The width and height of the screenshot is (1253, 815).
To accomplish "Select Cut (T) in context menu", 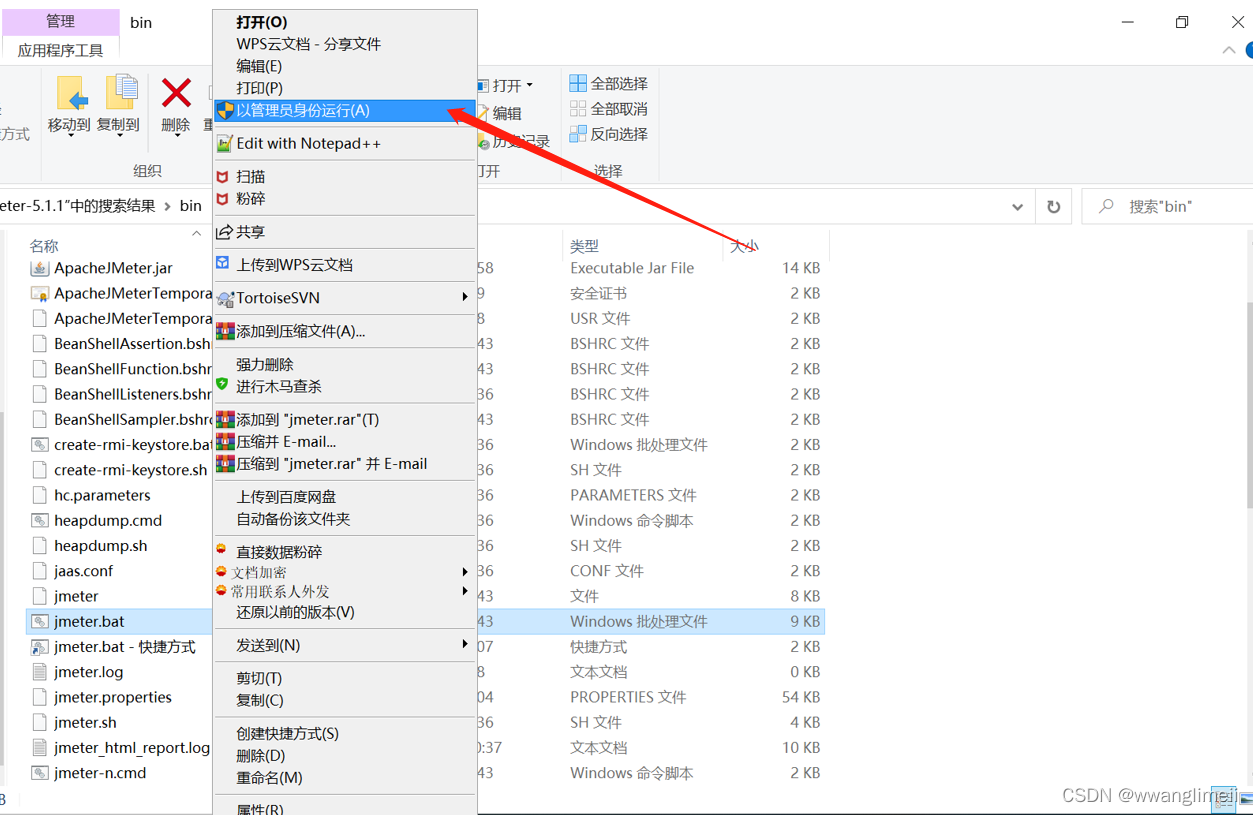I will coord(259,678).
